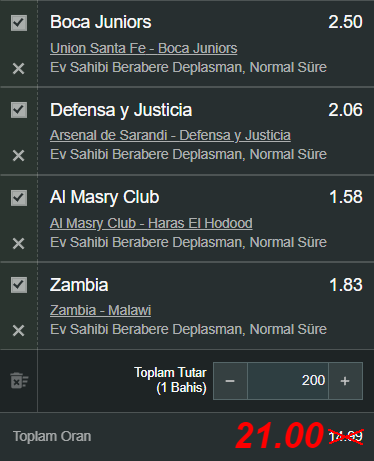This screenshot has height=461, width=374.
Task: Delete the Al Masry Club selection
Action: click(18, 244)
